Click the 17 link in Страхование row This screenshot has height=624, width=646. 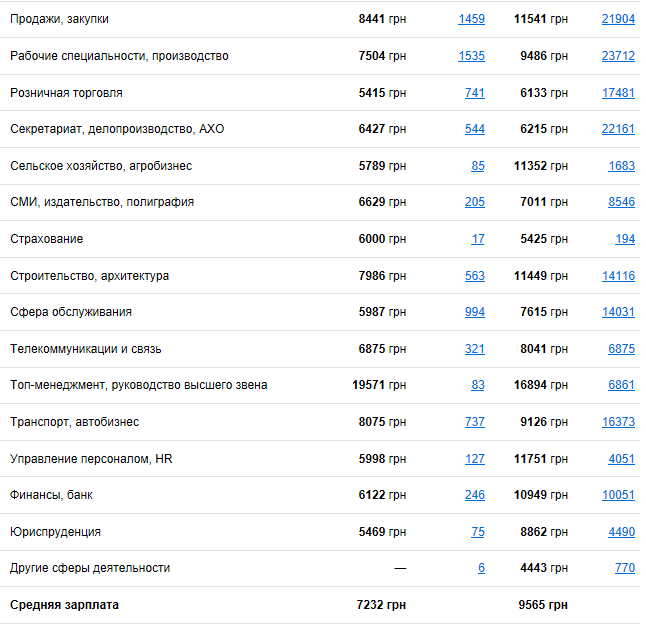click(478, 239)
